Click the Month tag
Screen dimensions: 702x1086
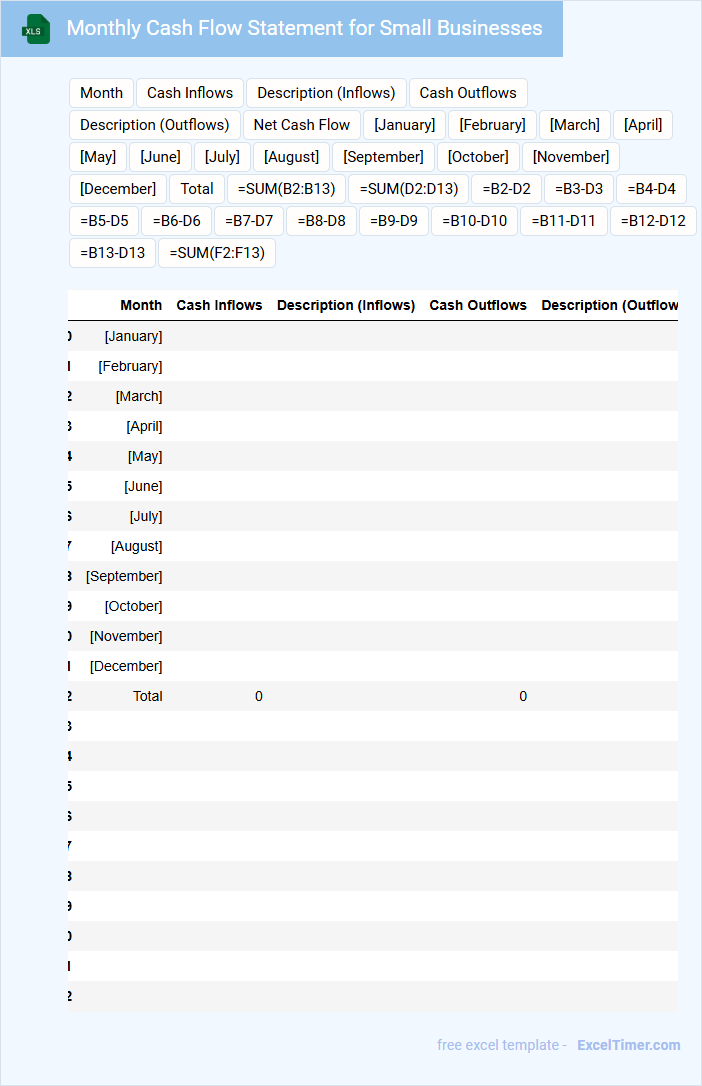(x=101, y=93)
